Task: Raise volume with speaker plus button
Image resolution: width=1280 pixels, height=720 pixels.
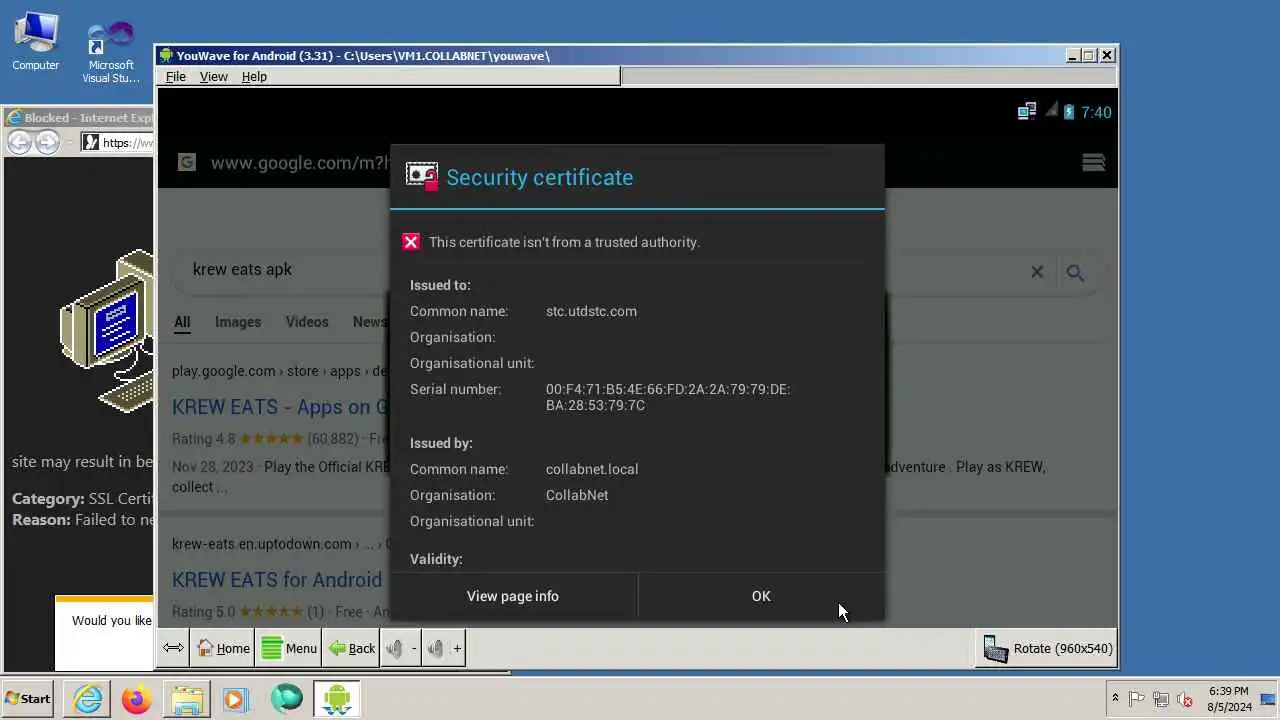Action: [x=444, y=648]
